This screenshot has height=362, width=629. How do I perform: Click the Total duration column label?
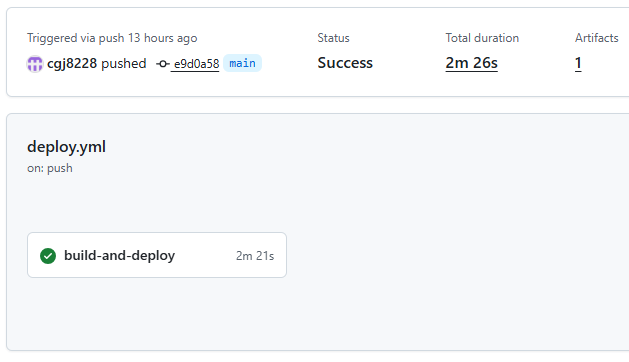(x=482, y=38)
